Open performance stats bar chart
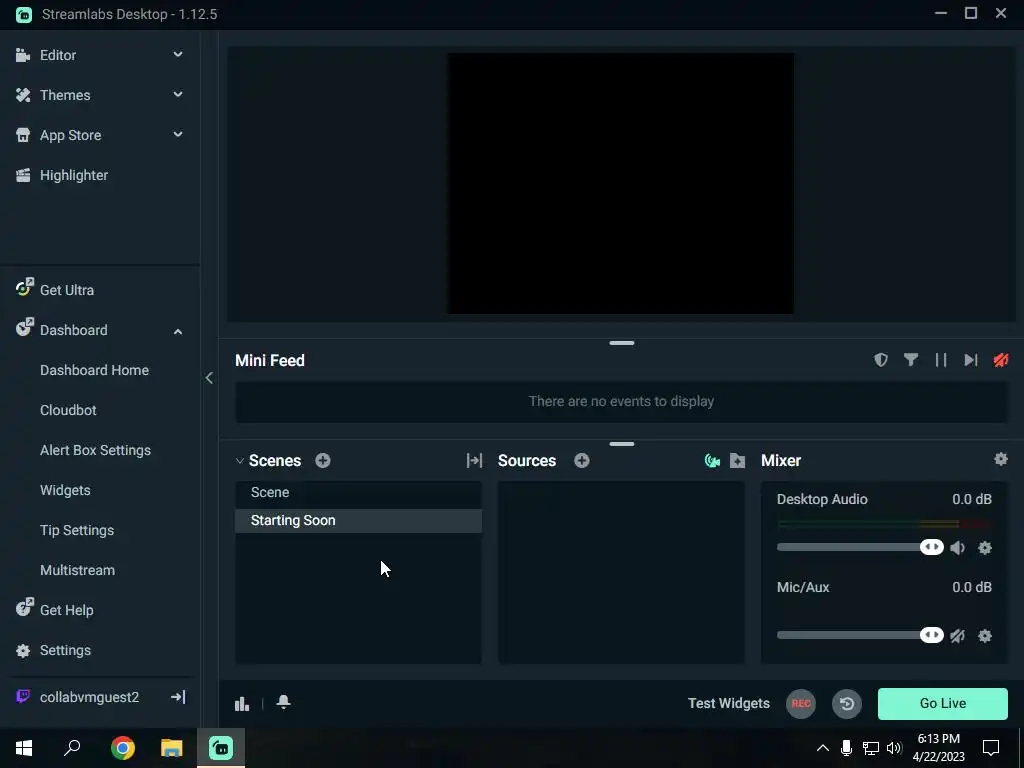The height and width of the screenshot is (768, 1024). pyautogui.click(x=242, y=703)
